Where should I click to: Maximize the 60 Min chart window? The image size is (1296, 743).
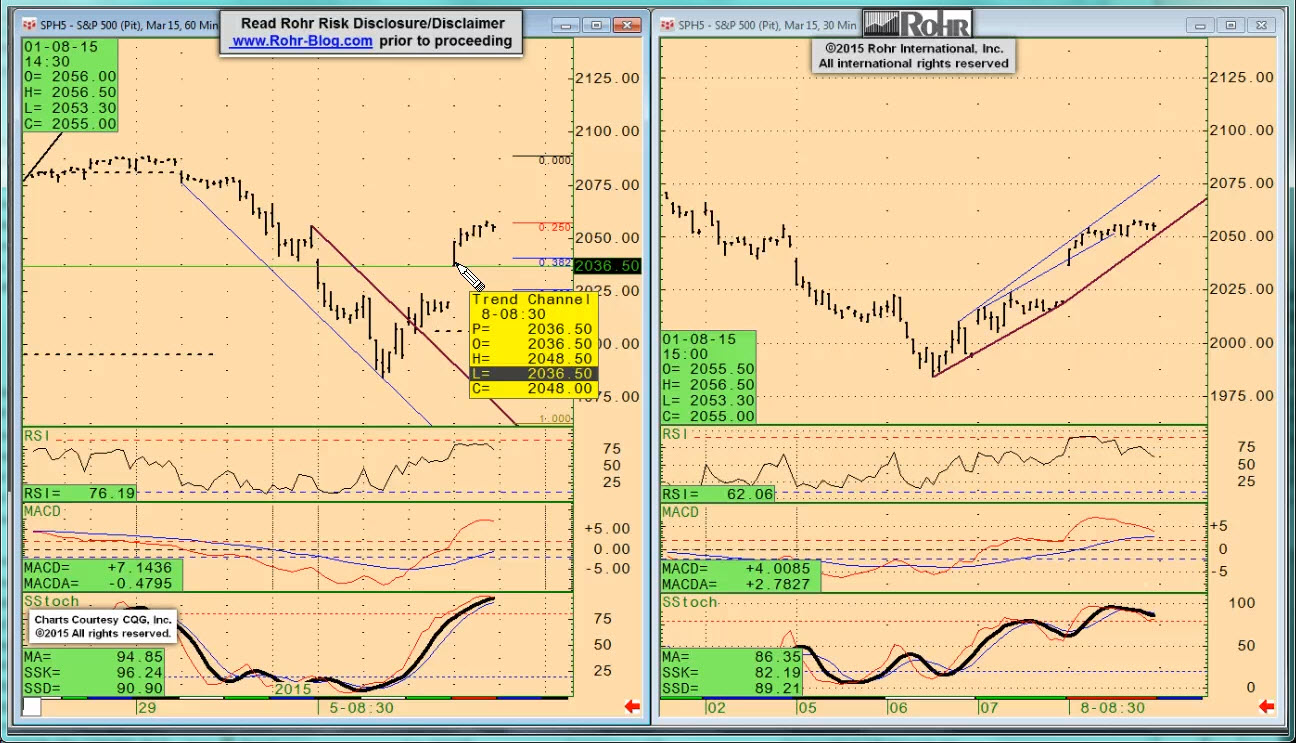tap(597, 25)
